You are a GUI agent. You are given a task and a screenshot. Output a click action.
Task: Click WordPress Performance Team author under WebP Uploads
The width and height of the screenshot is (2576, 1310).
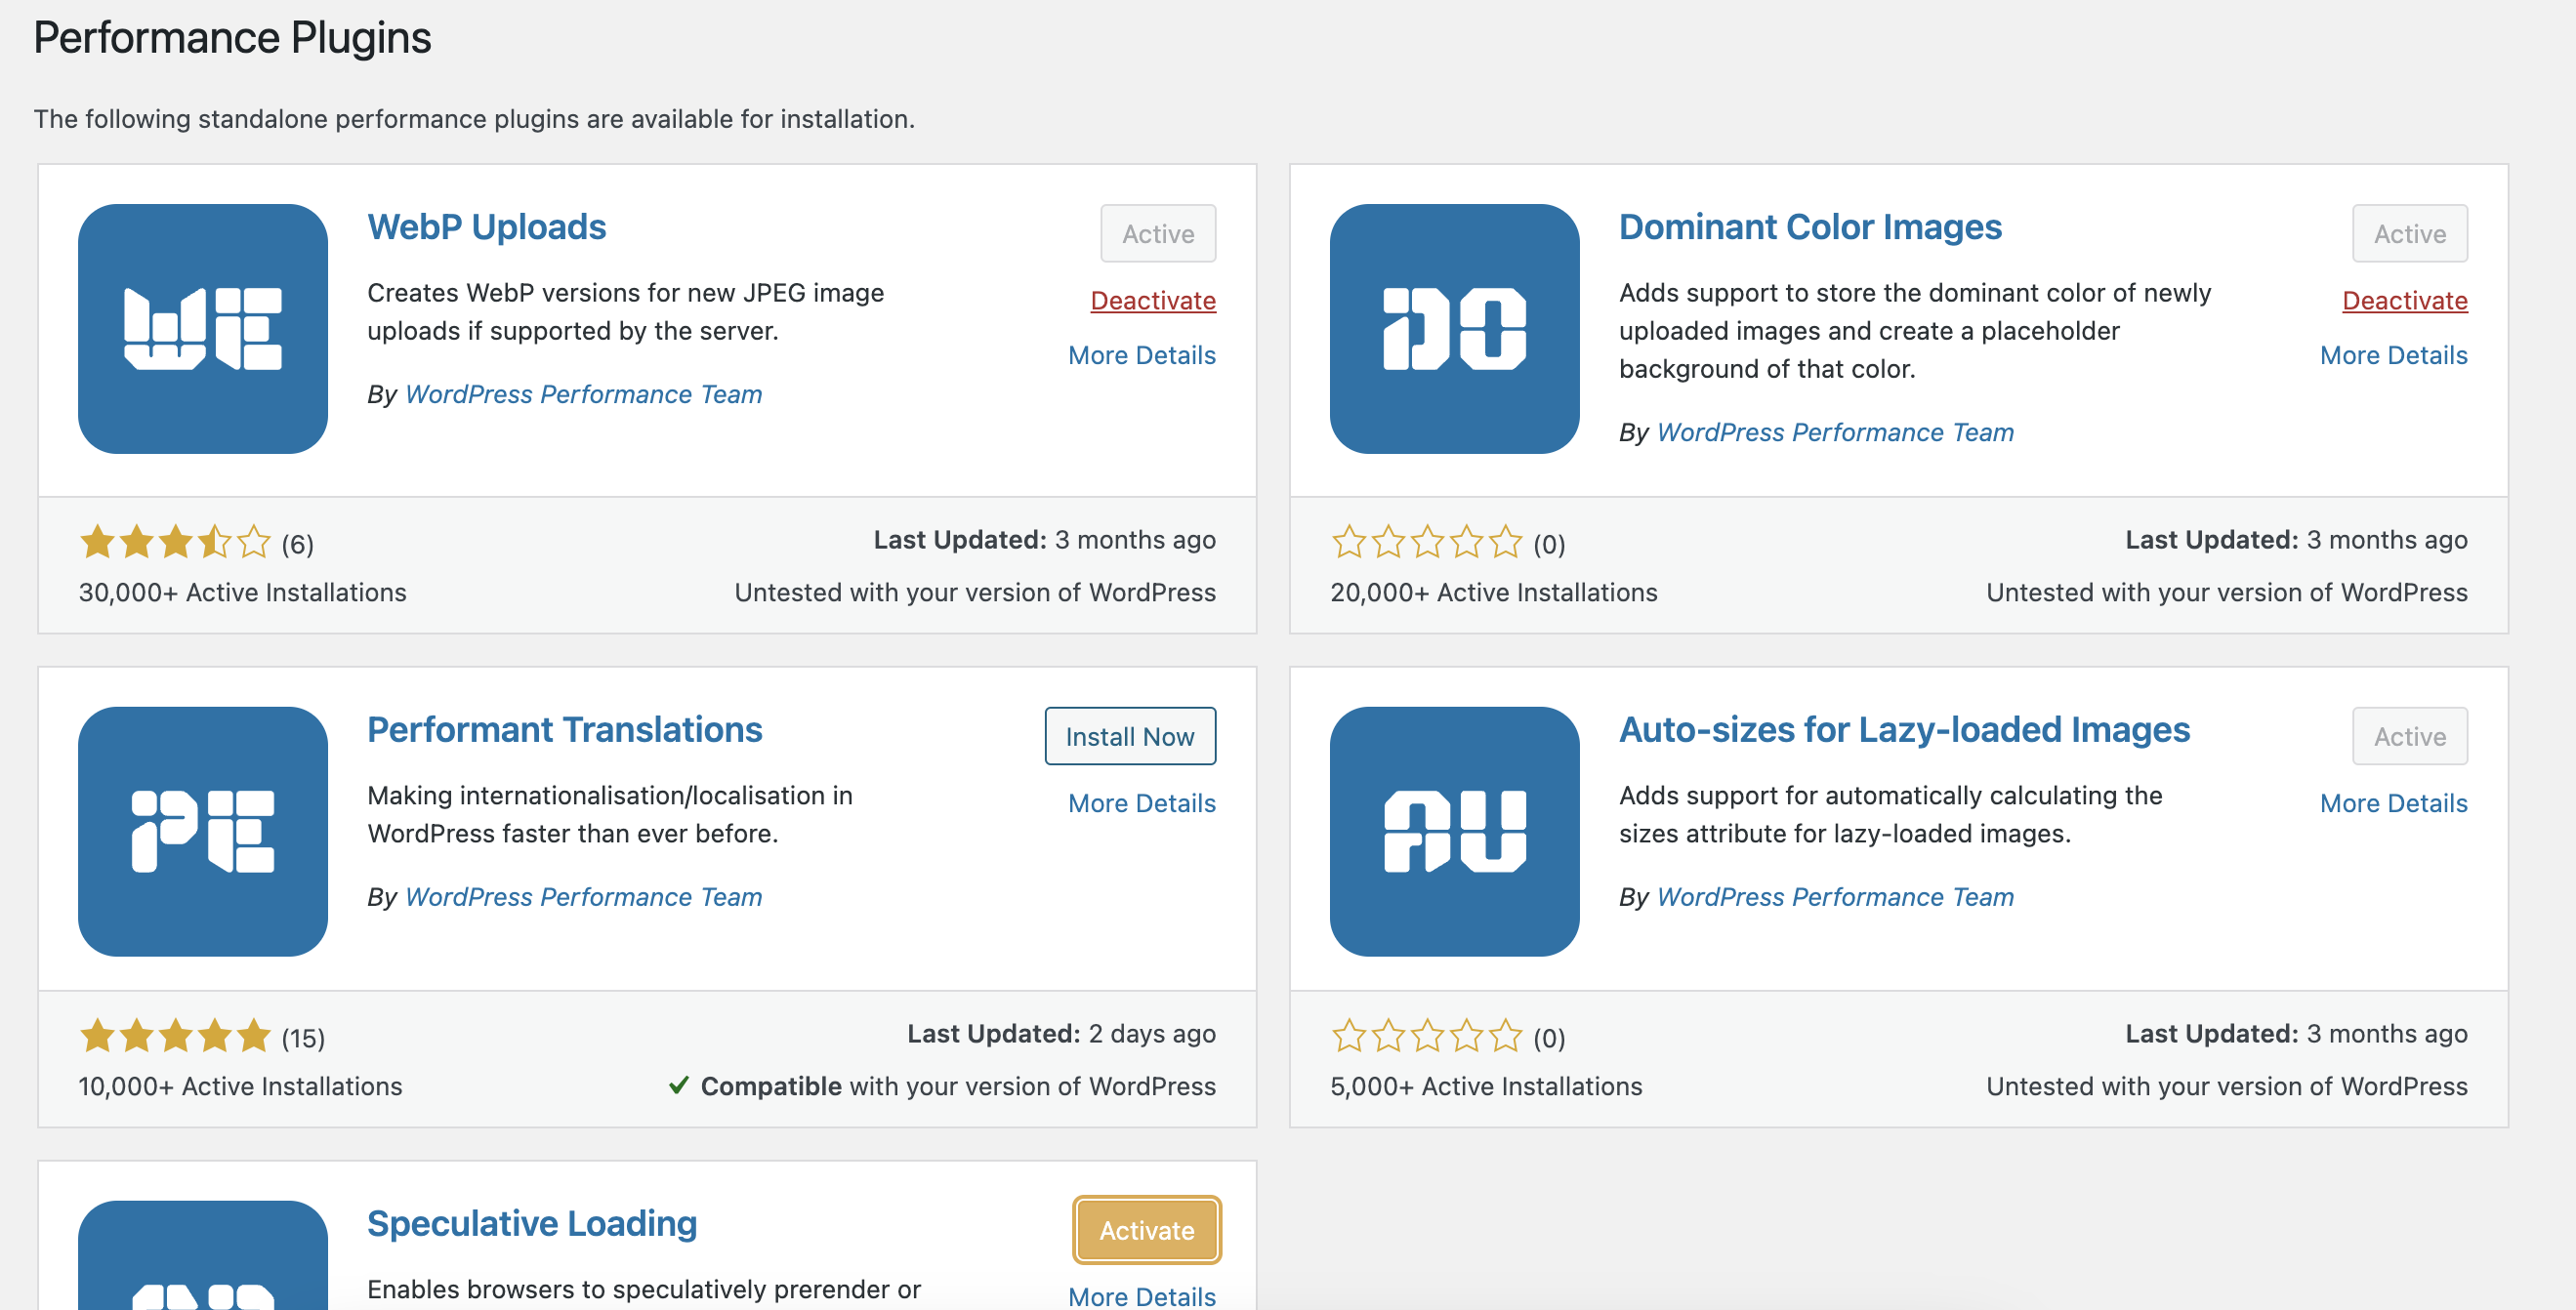point(583,395)
